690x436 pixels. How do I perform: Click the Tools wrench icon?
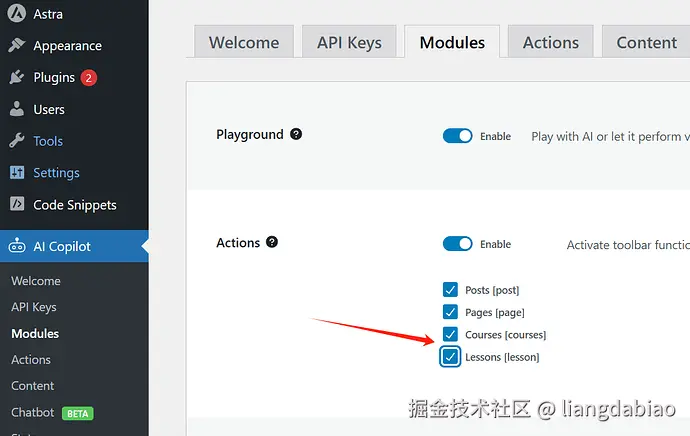(x=17, y=141)
